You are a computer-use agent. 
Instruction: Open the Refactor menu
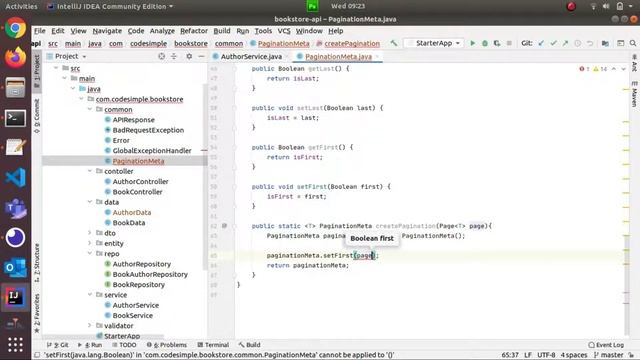[x=194, y=31]
